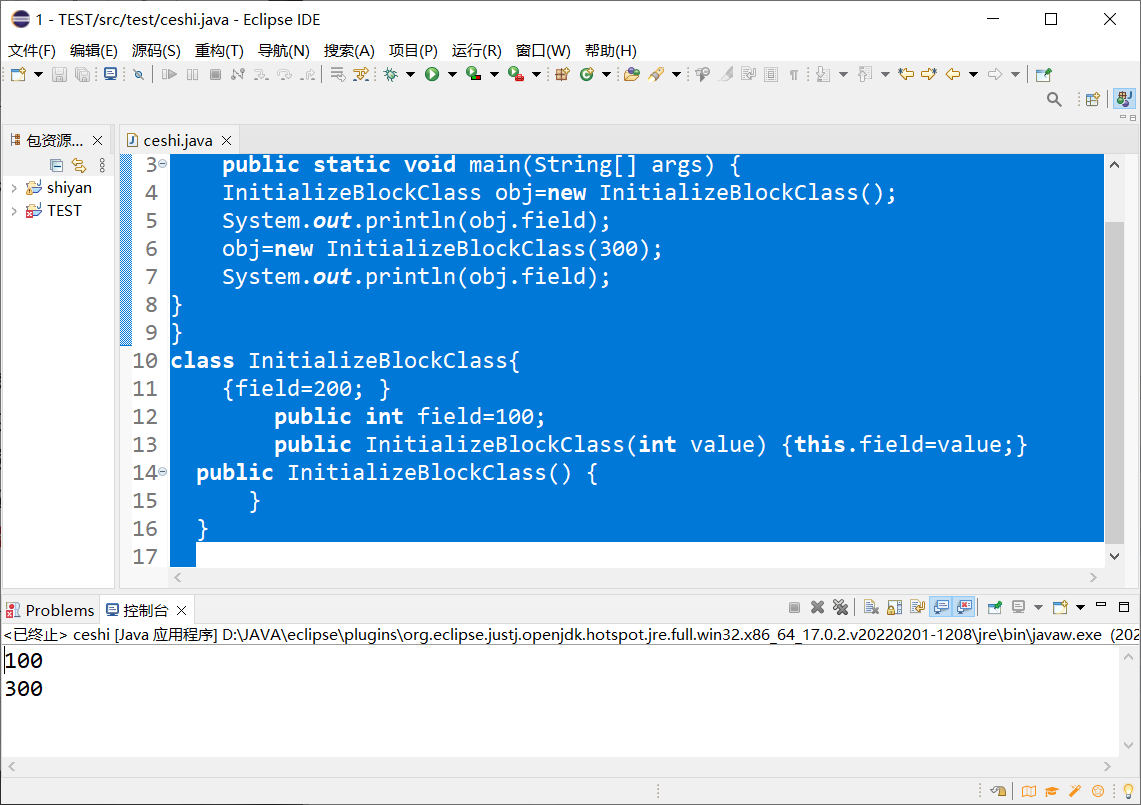This screenshot has width=1141, height=805.
Task: Toggle Scroll Lock in console
Action: 894,607
